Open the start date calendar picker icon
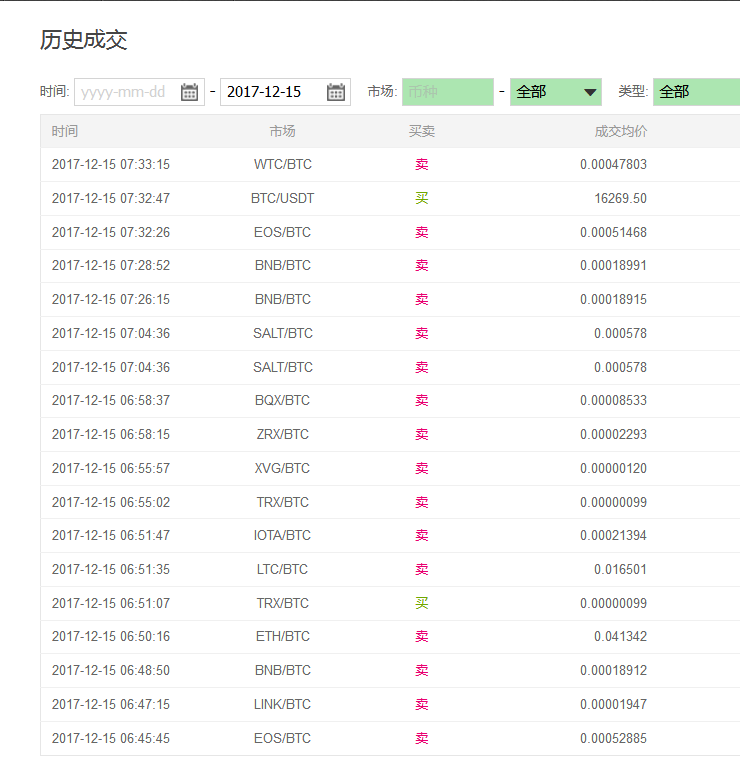The image size is (740, 775). 189,92
